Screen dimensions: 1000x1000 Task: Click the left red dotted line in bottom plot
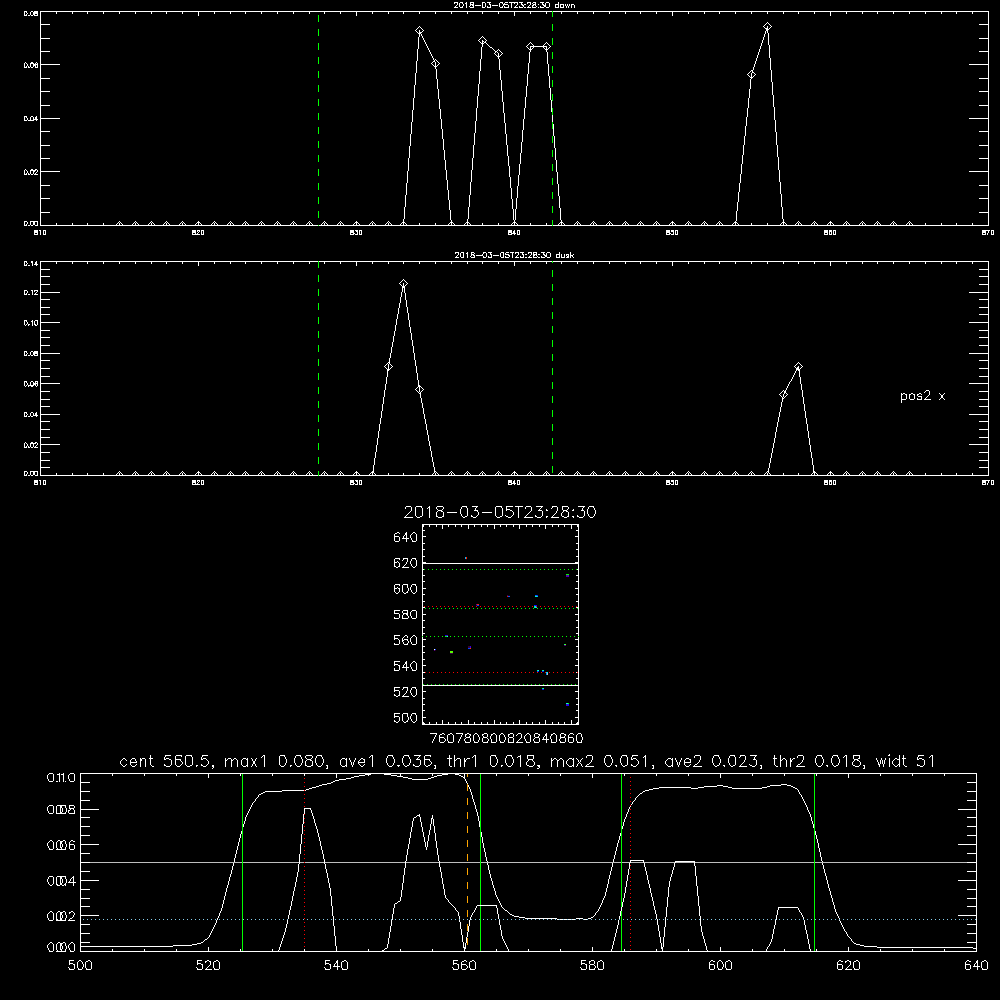(x=305, y=862)
